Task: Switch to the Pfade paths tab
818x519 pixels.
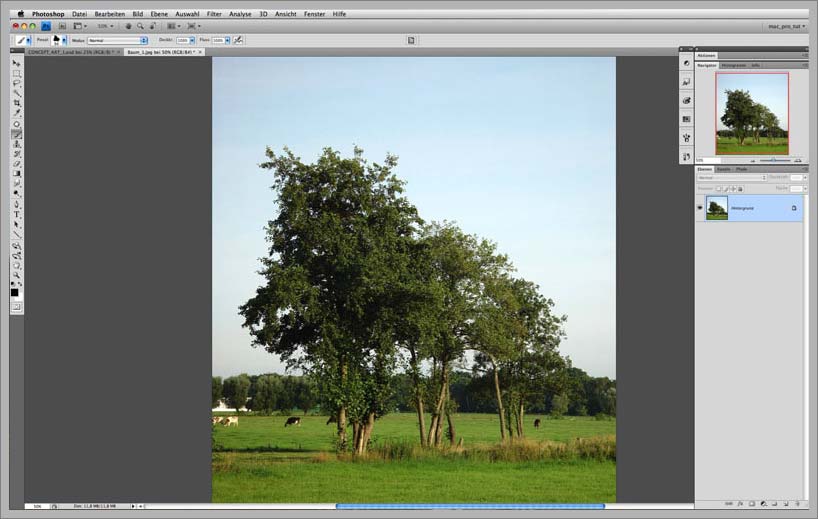Action: pos(741,170)
